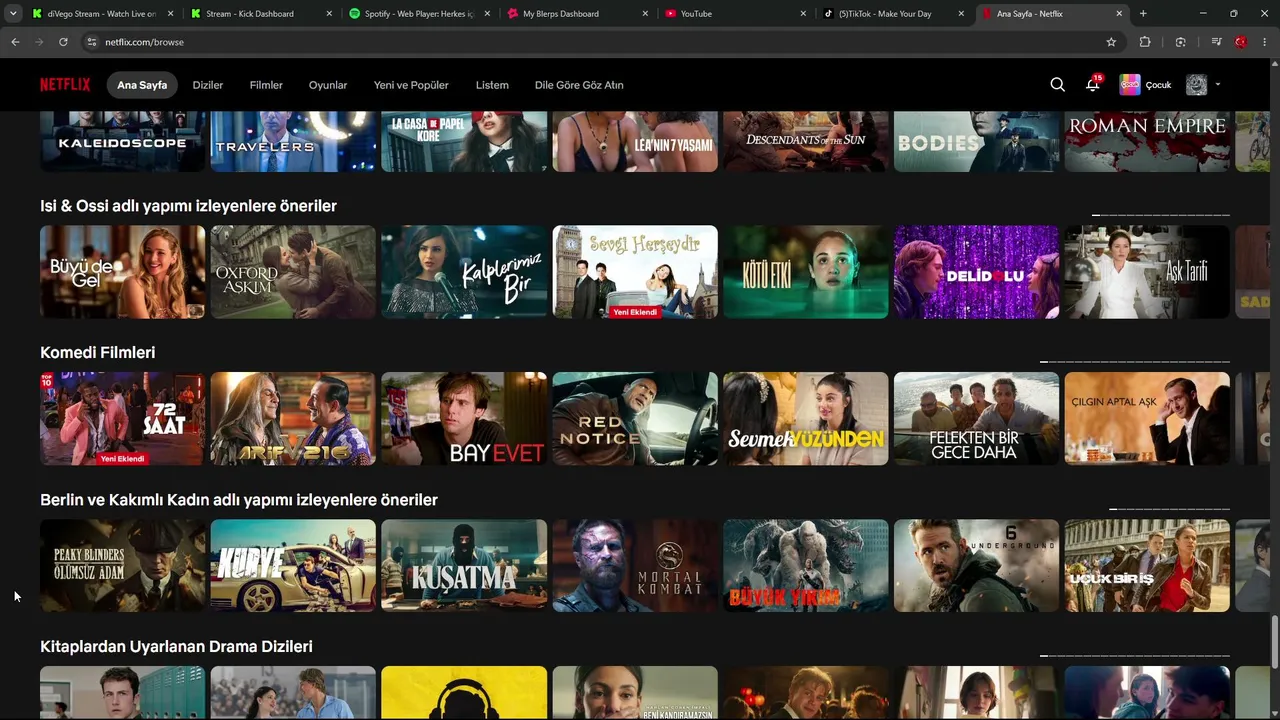Click the scrollbar up arrow
This screenshot has width=1280, height=720.
pos(1274,65)
